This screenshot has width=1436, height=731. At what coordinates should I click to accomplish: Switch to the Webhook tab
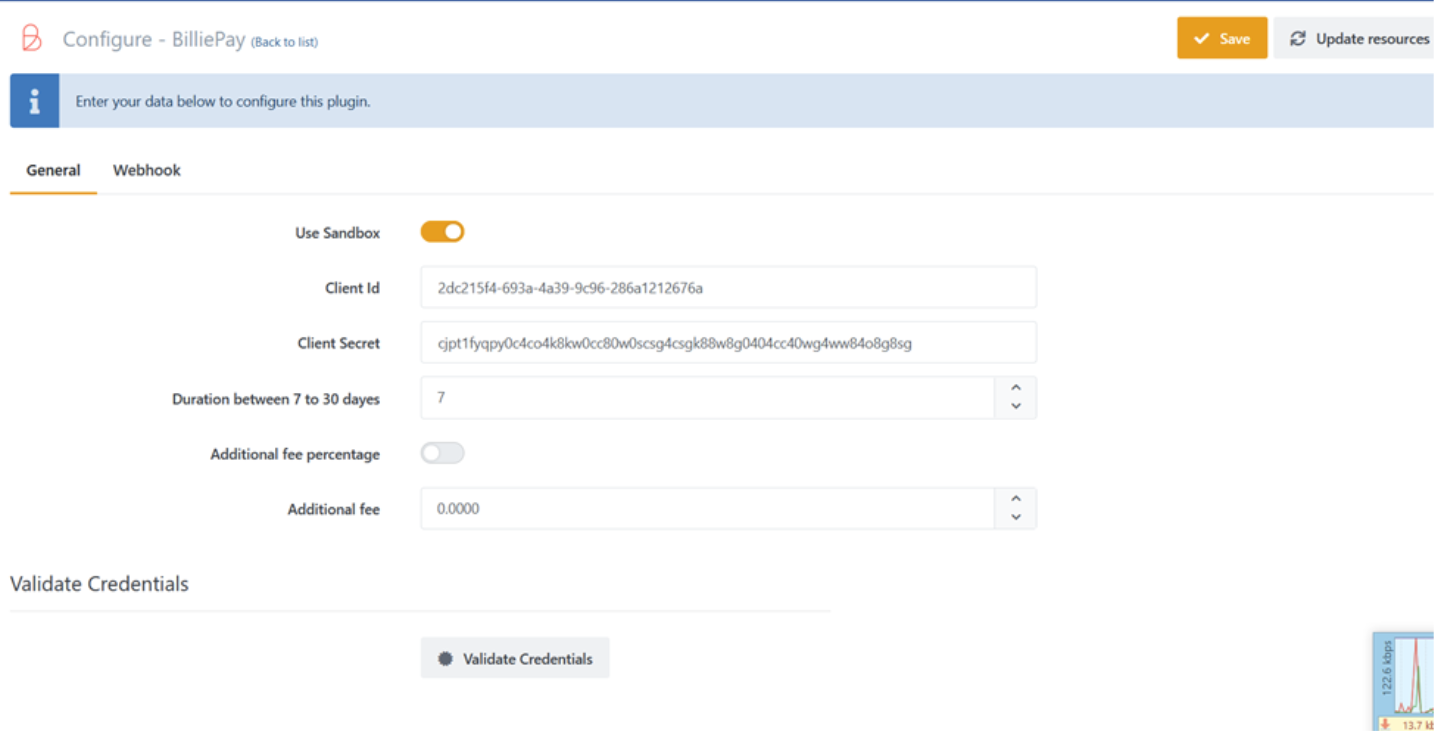click(x=147, y=170)
